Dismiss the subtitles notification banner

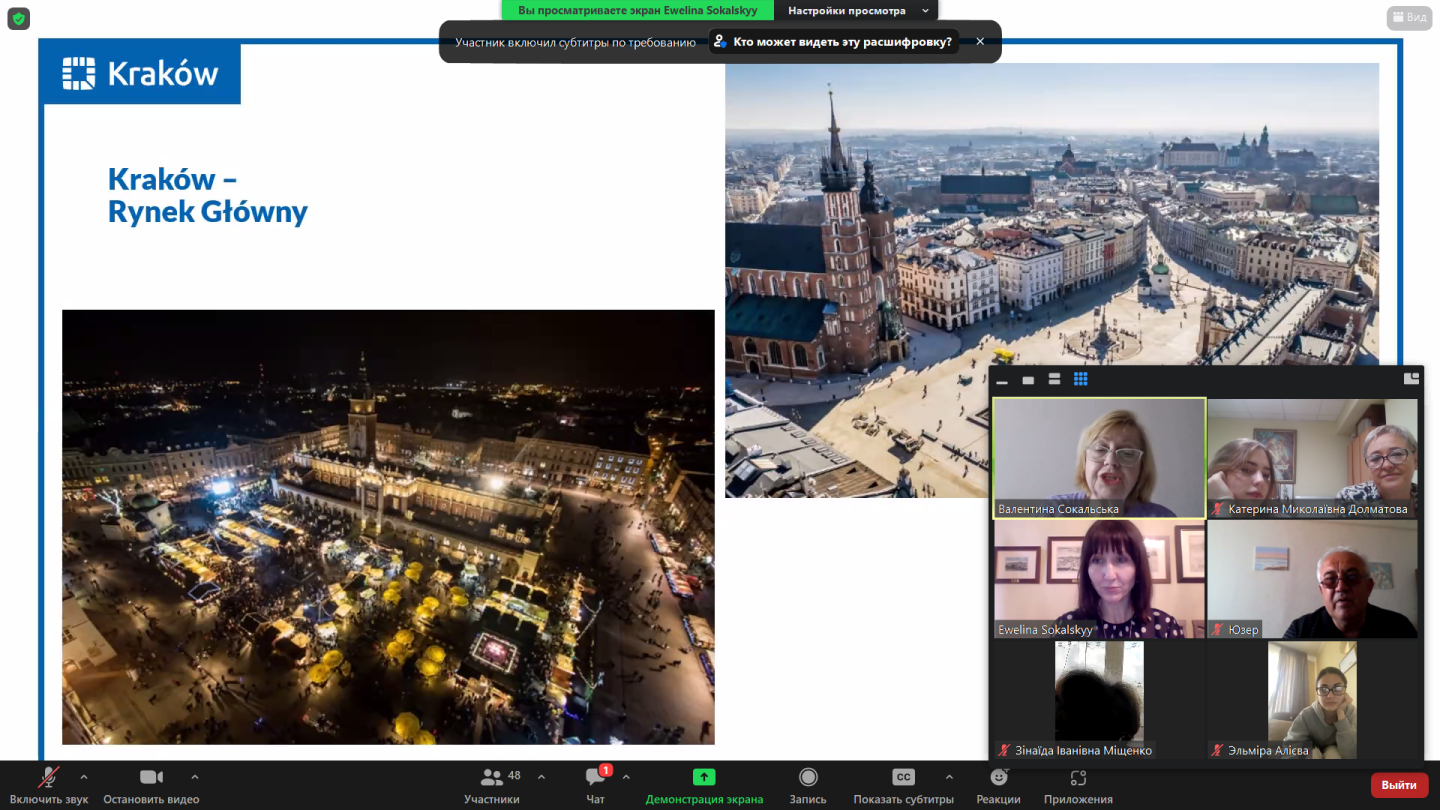coord(980,42)
